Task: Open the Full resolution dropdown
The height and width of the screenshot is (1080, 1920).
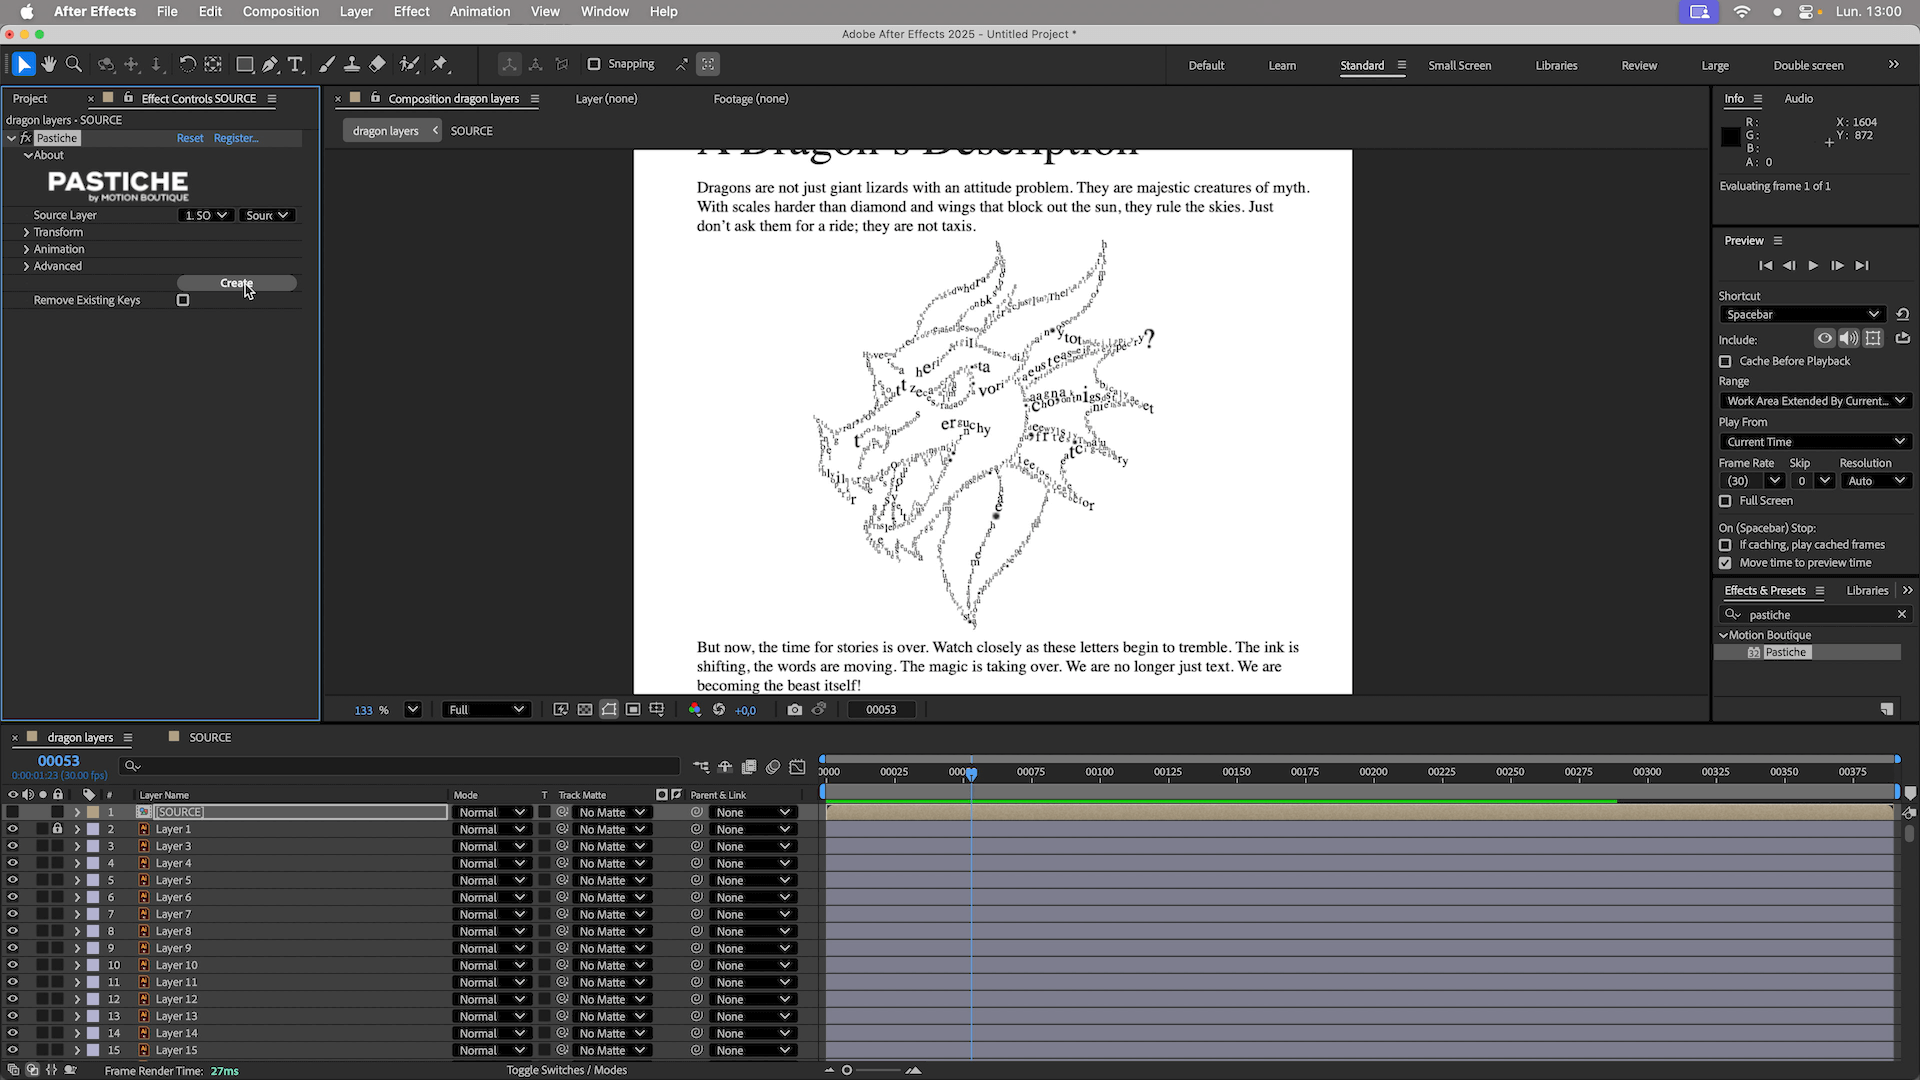Action: (x=486, y=709)
